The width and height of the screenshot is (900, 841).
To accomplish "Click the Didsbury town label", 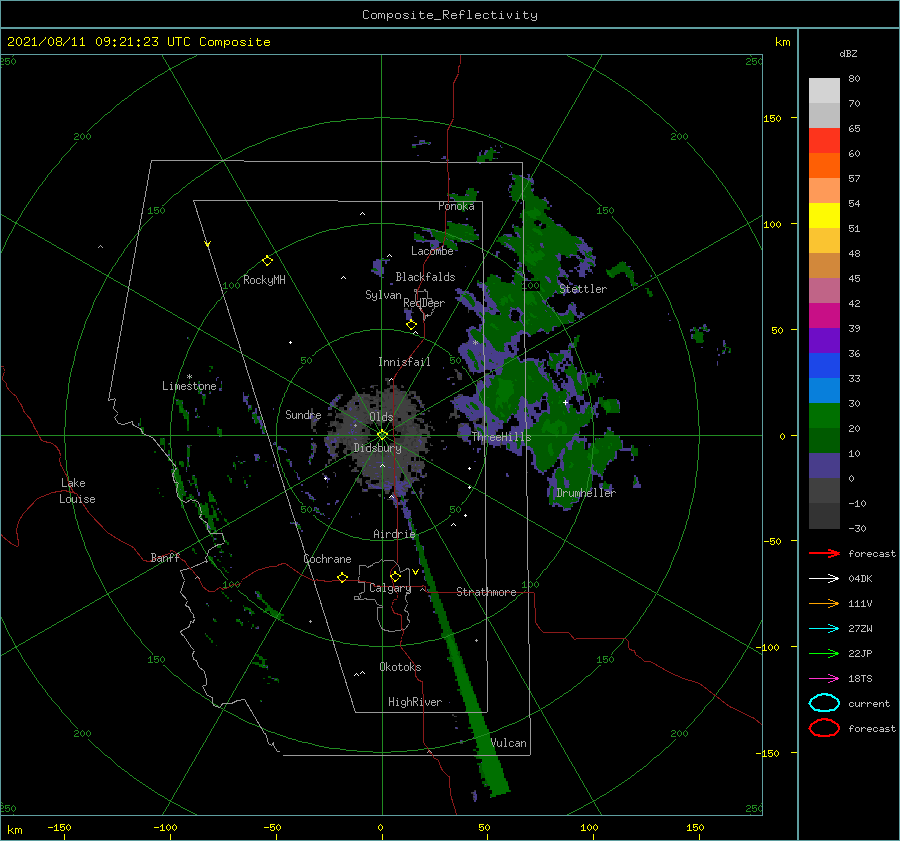I will (x=377, y=448).
